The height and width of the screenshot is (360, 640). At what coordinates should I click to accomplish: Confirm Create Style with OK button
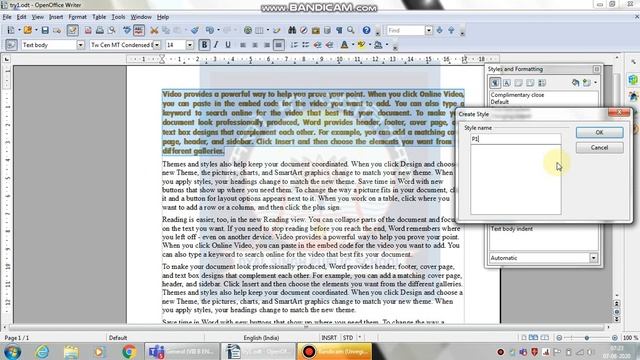click(x=599, y=132)
